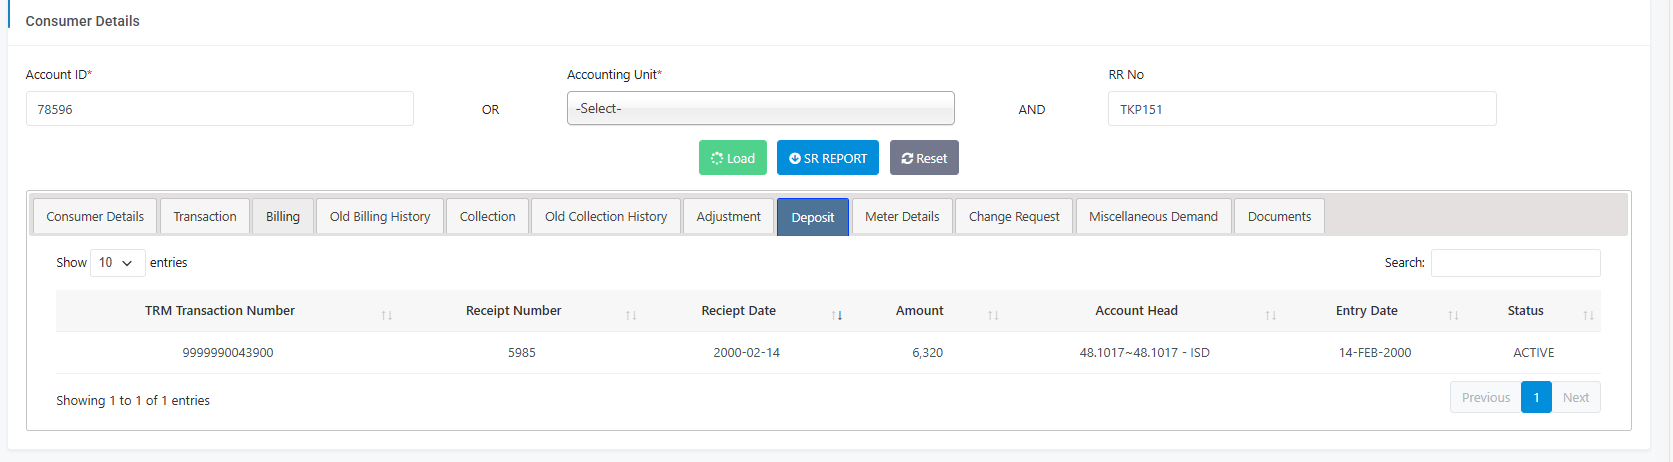Click the Load button
The image size is (1673, 462).
732,158
